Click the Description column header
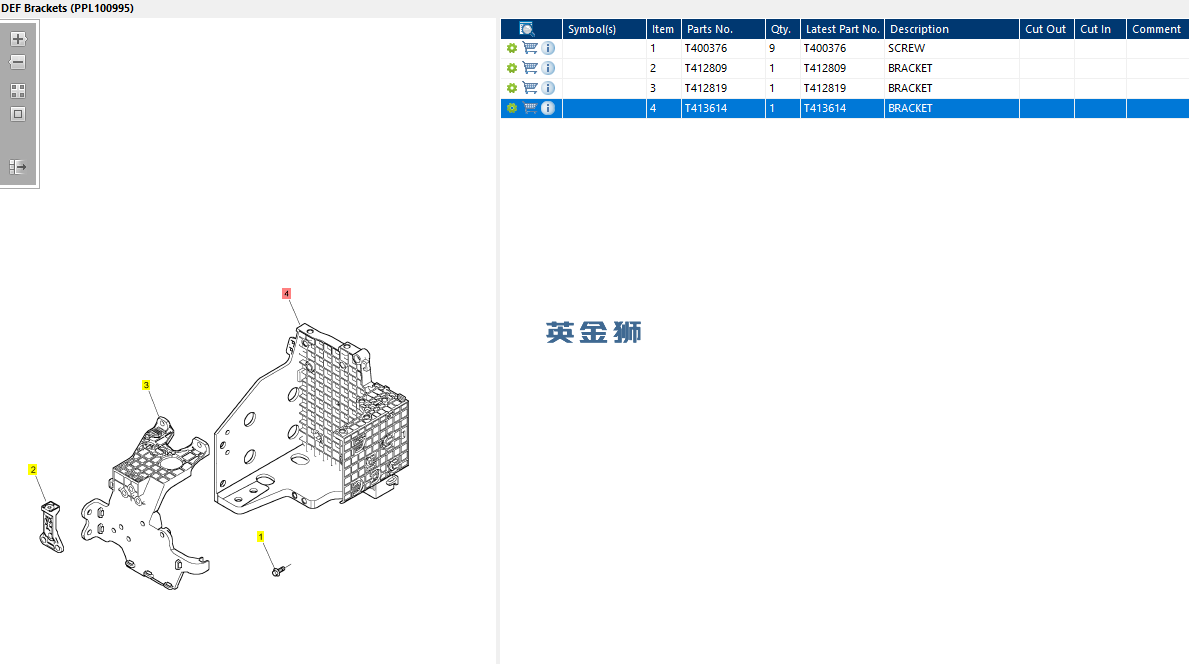This screenshot has width=1189, height=664. point(952,29)
